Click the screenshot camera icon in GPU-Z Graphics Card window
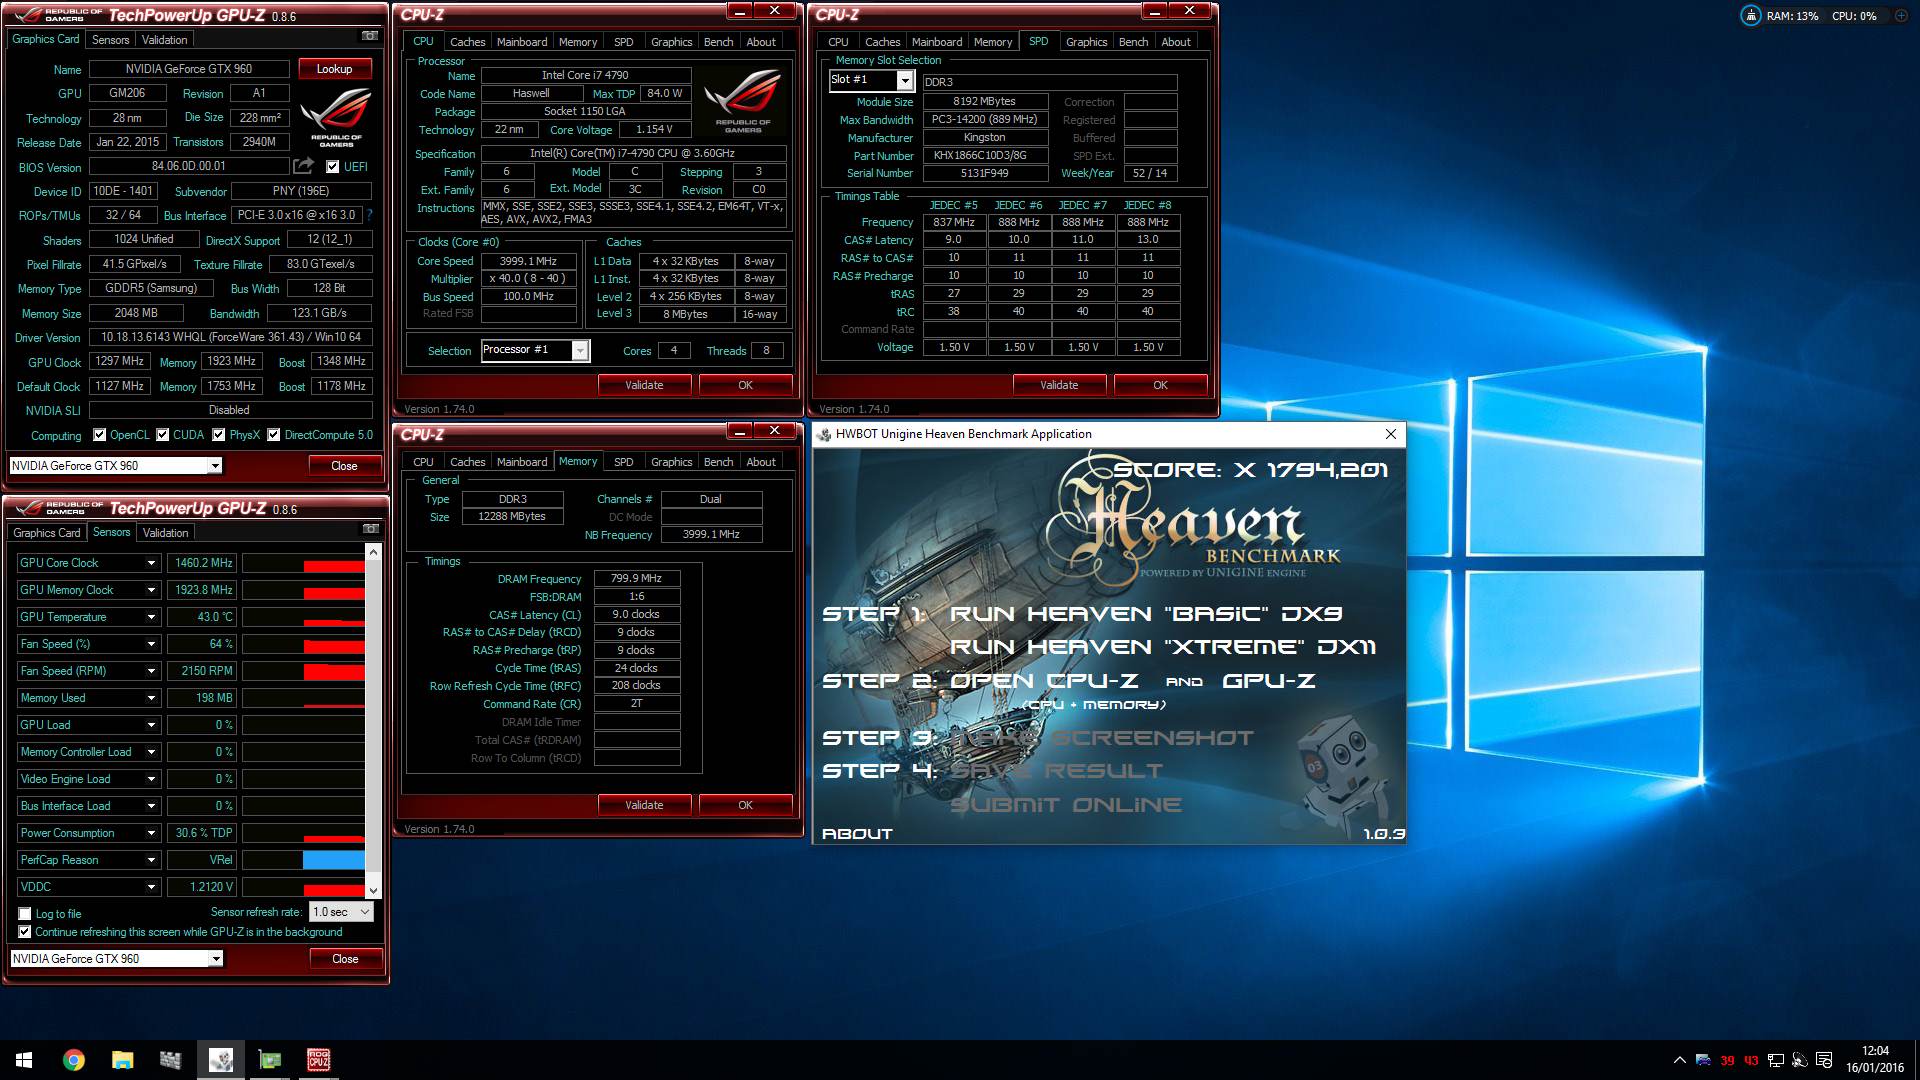 (369, 36)
